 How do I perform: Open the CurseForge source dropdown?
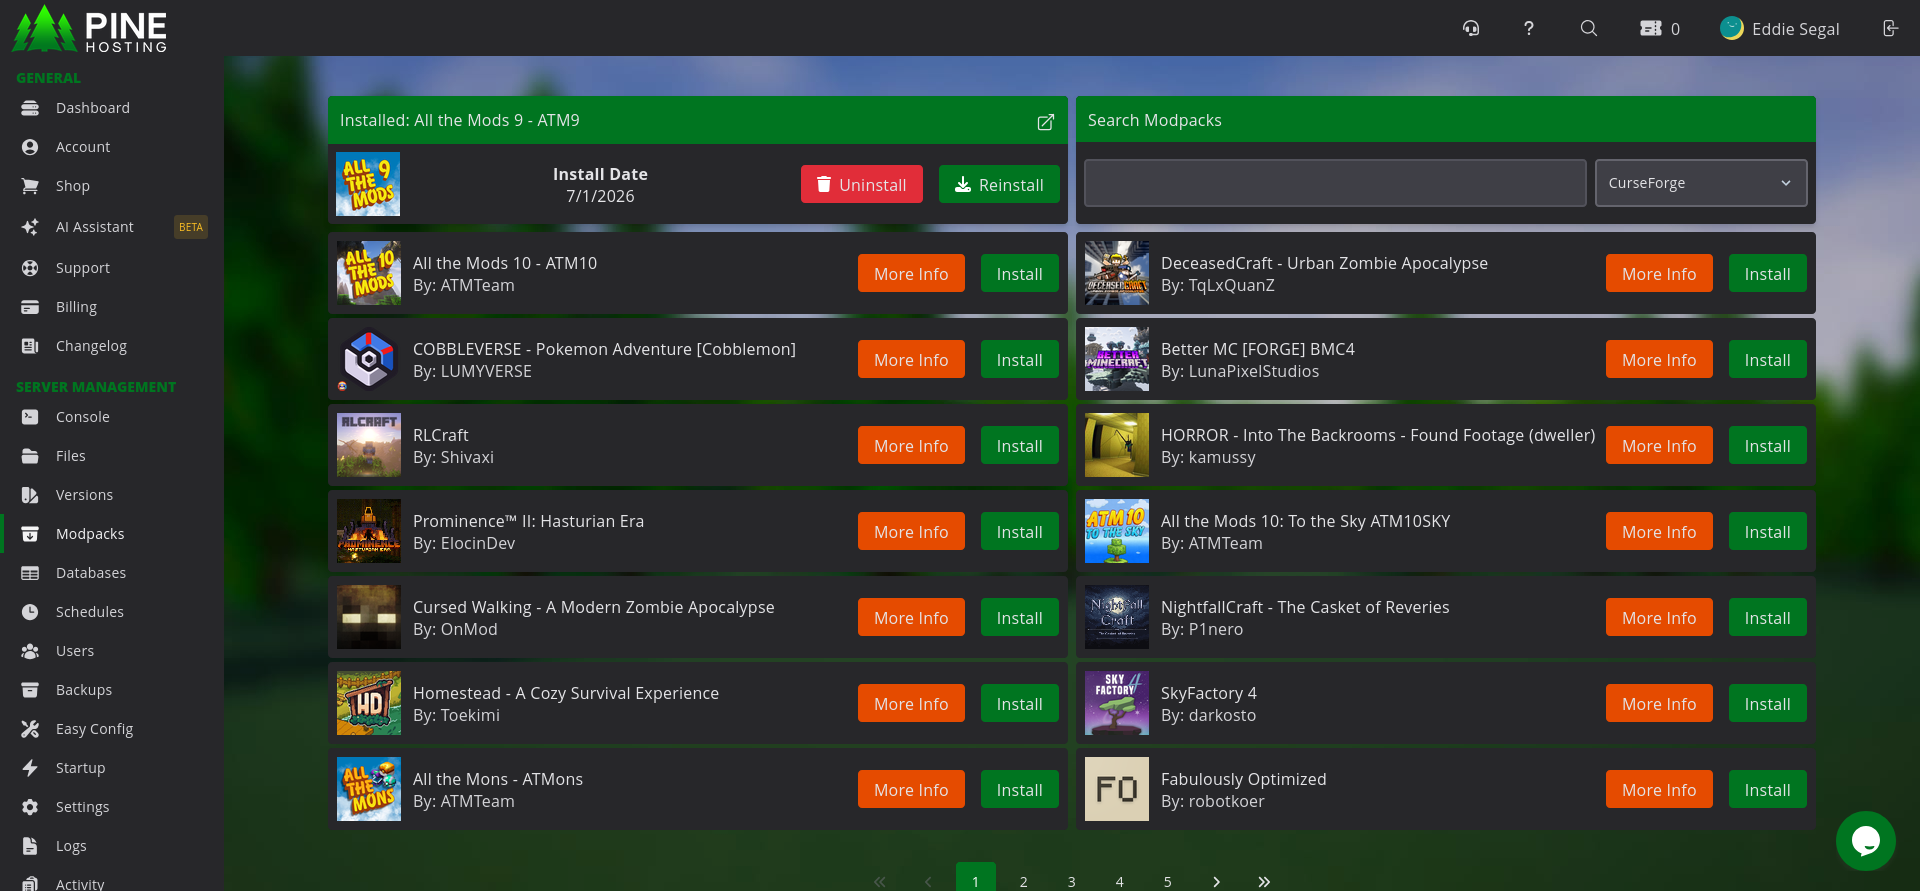1700,183
